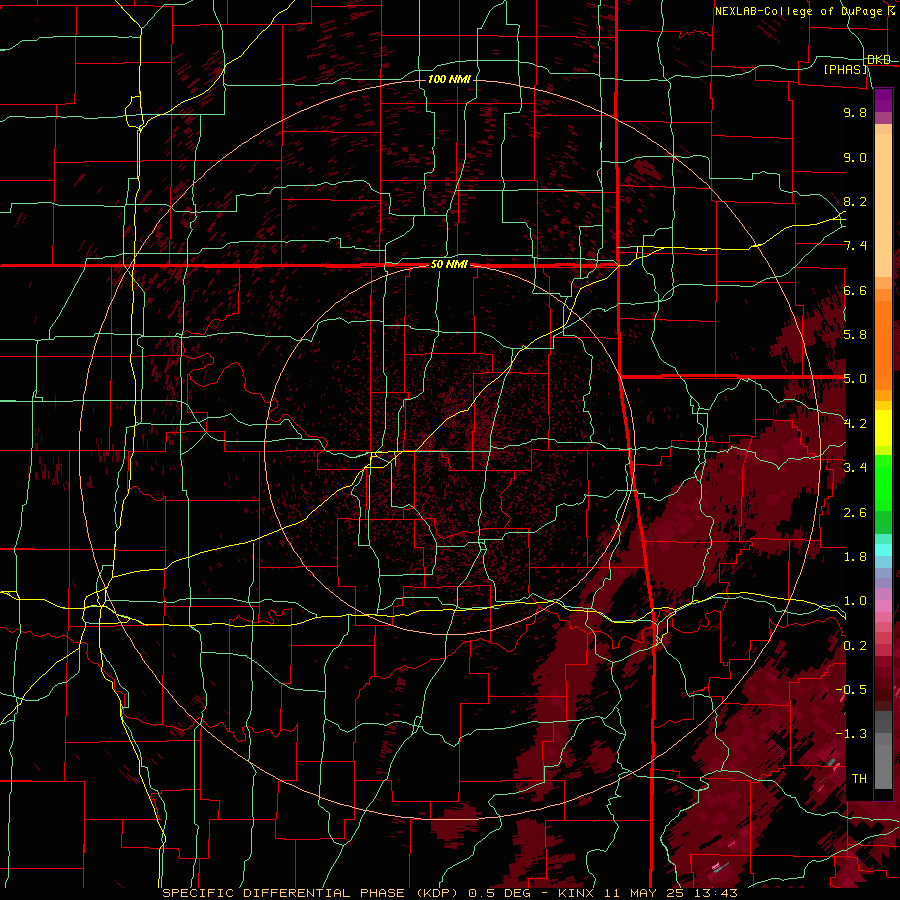This screenshot has height=900, width=900.
Task: Pick the peach band beside 8.2
Action: 883,204
